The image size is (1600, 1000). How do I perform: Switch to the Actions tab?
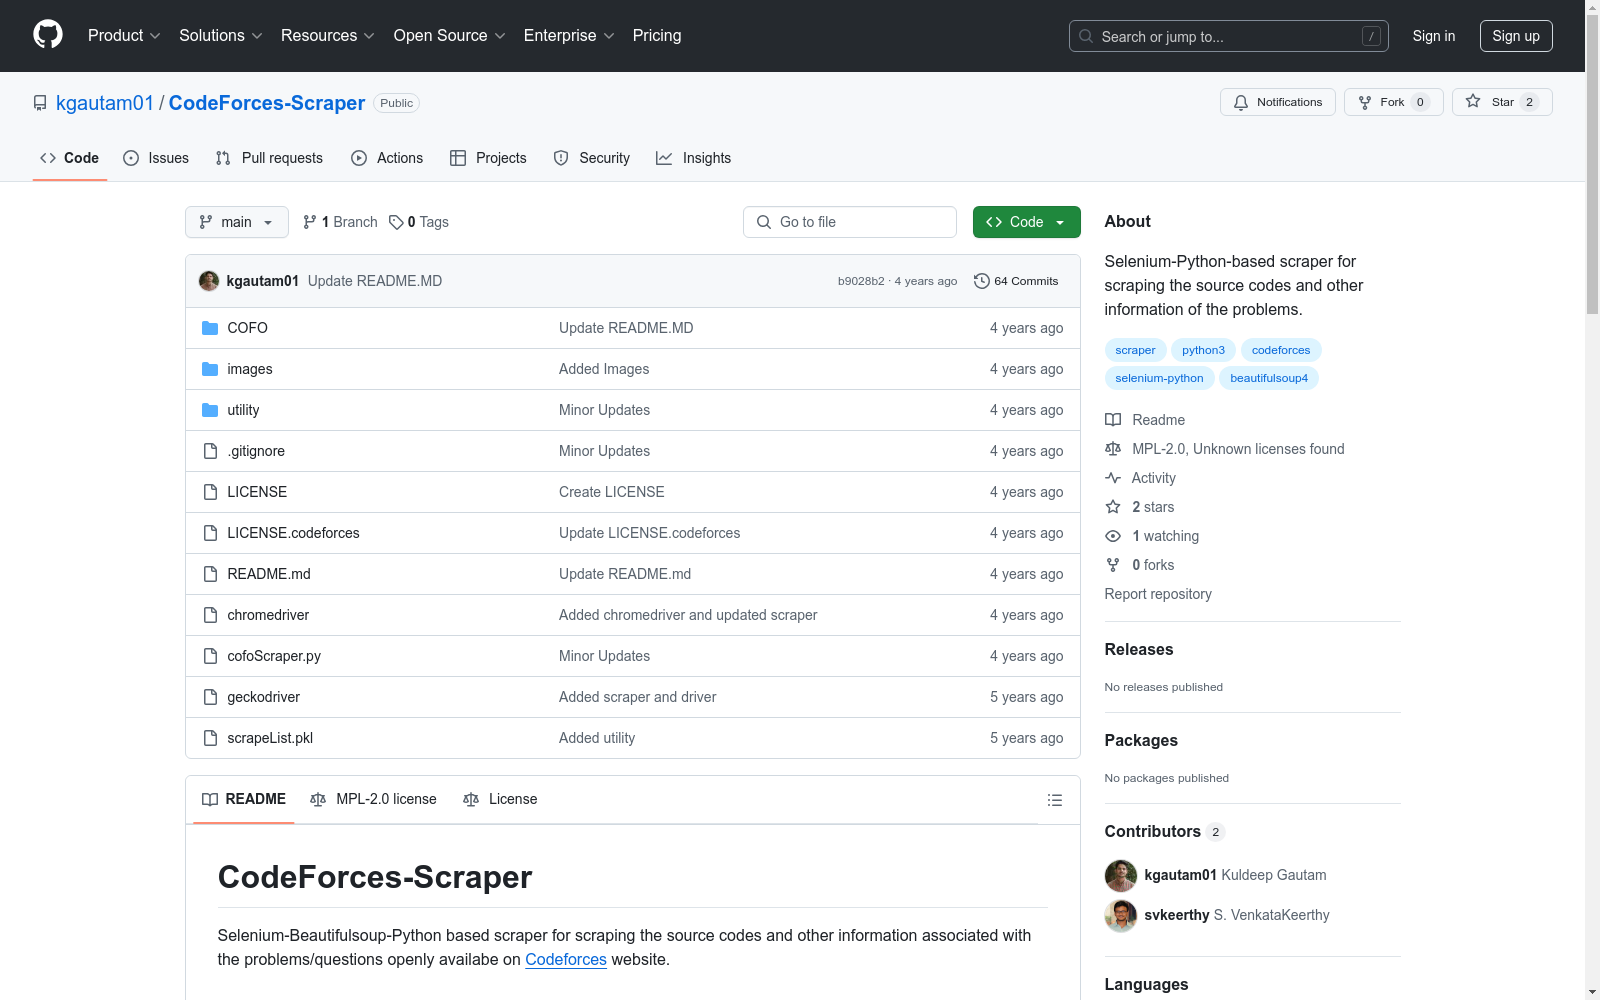click(x=387, y=158)
